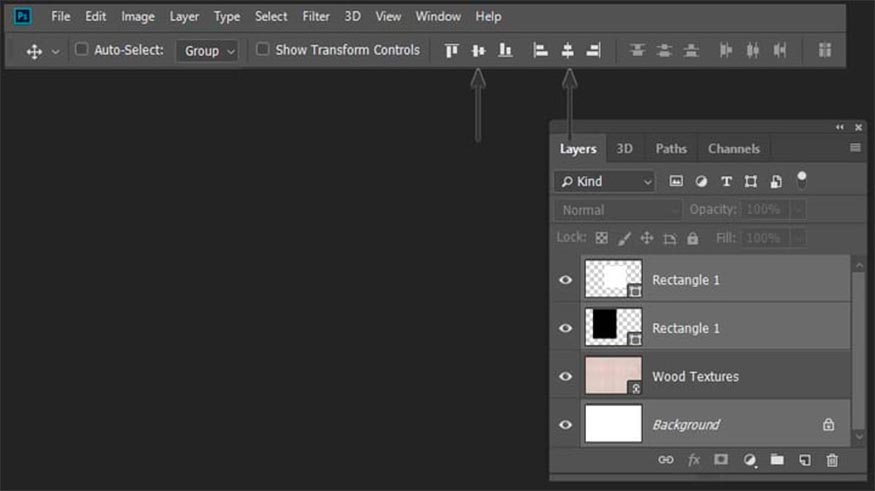The image size is (875, 491).
Task: Open the Type menu
Action: 227,17
